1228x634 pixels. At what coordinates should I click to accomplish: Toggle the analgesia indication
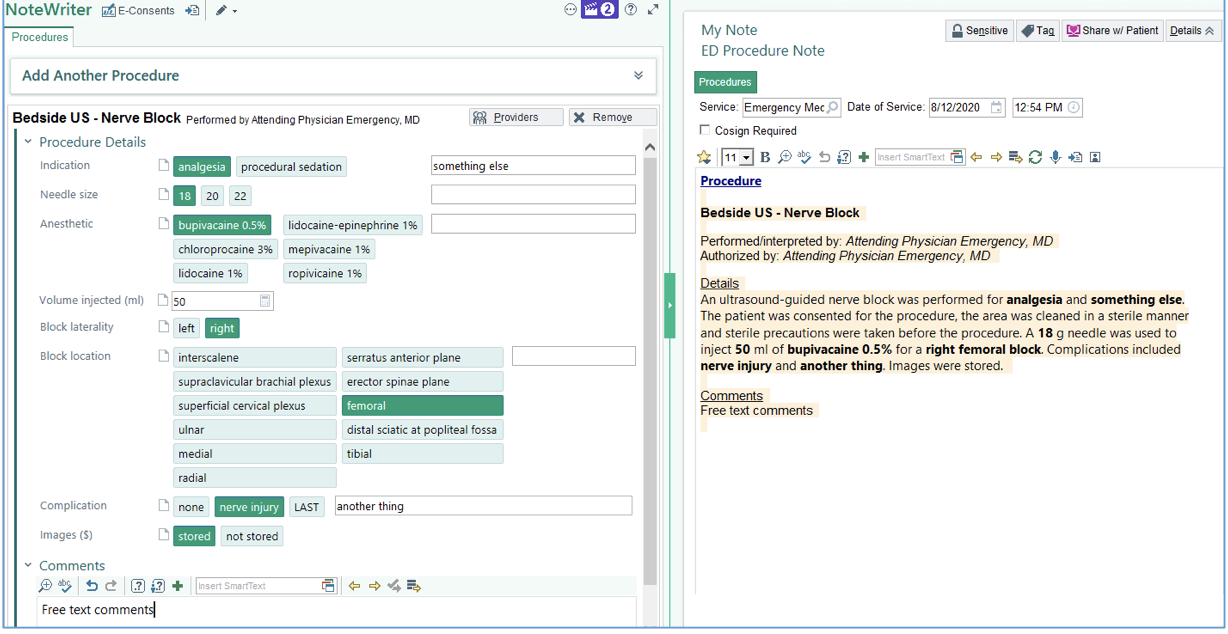202,167
